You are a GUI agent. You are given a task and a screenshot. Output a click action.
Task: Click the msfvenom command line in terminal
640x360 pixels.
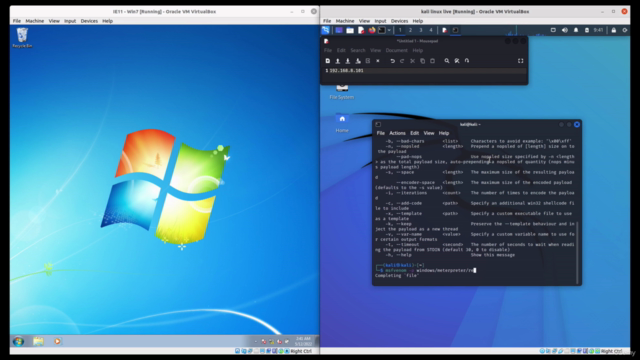426,270
